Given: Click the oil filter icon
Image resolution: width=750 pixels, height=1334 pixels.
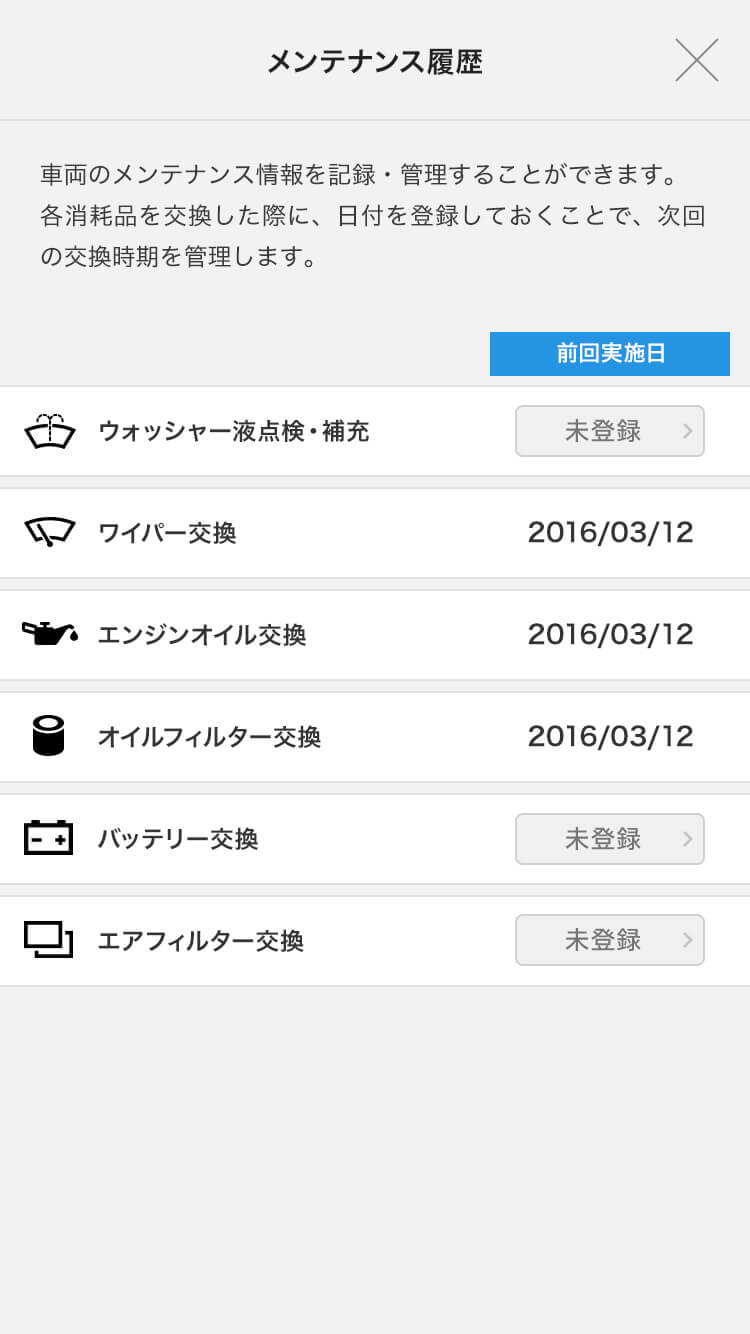Looking at the screenshot, I should click(48, 736).
